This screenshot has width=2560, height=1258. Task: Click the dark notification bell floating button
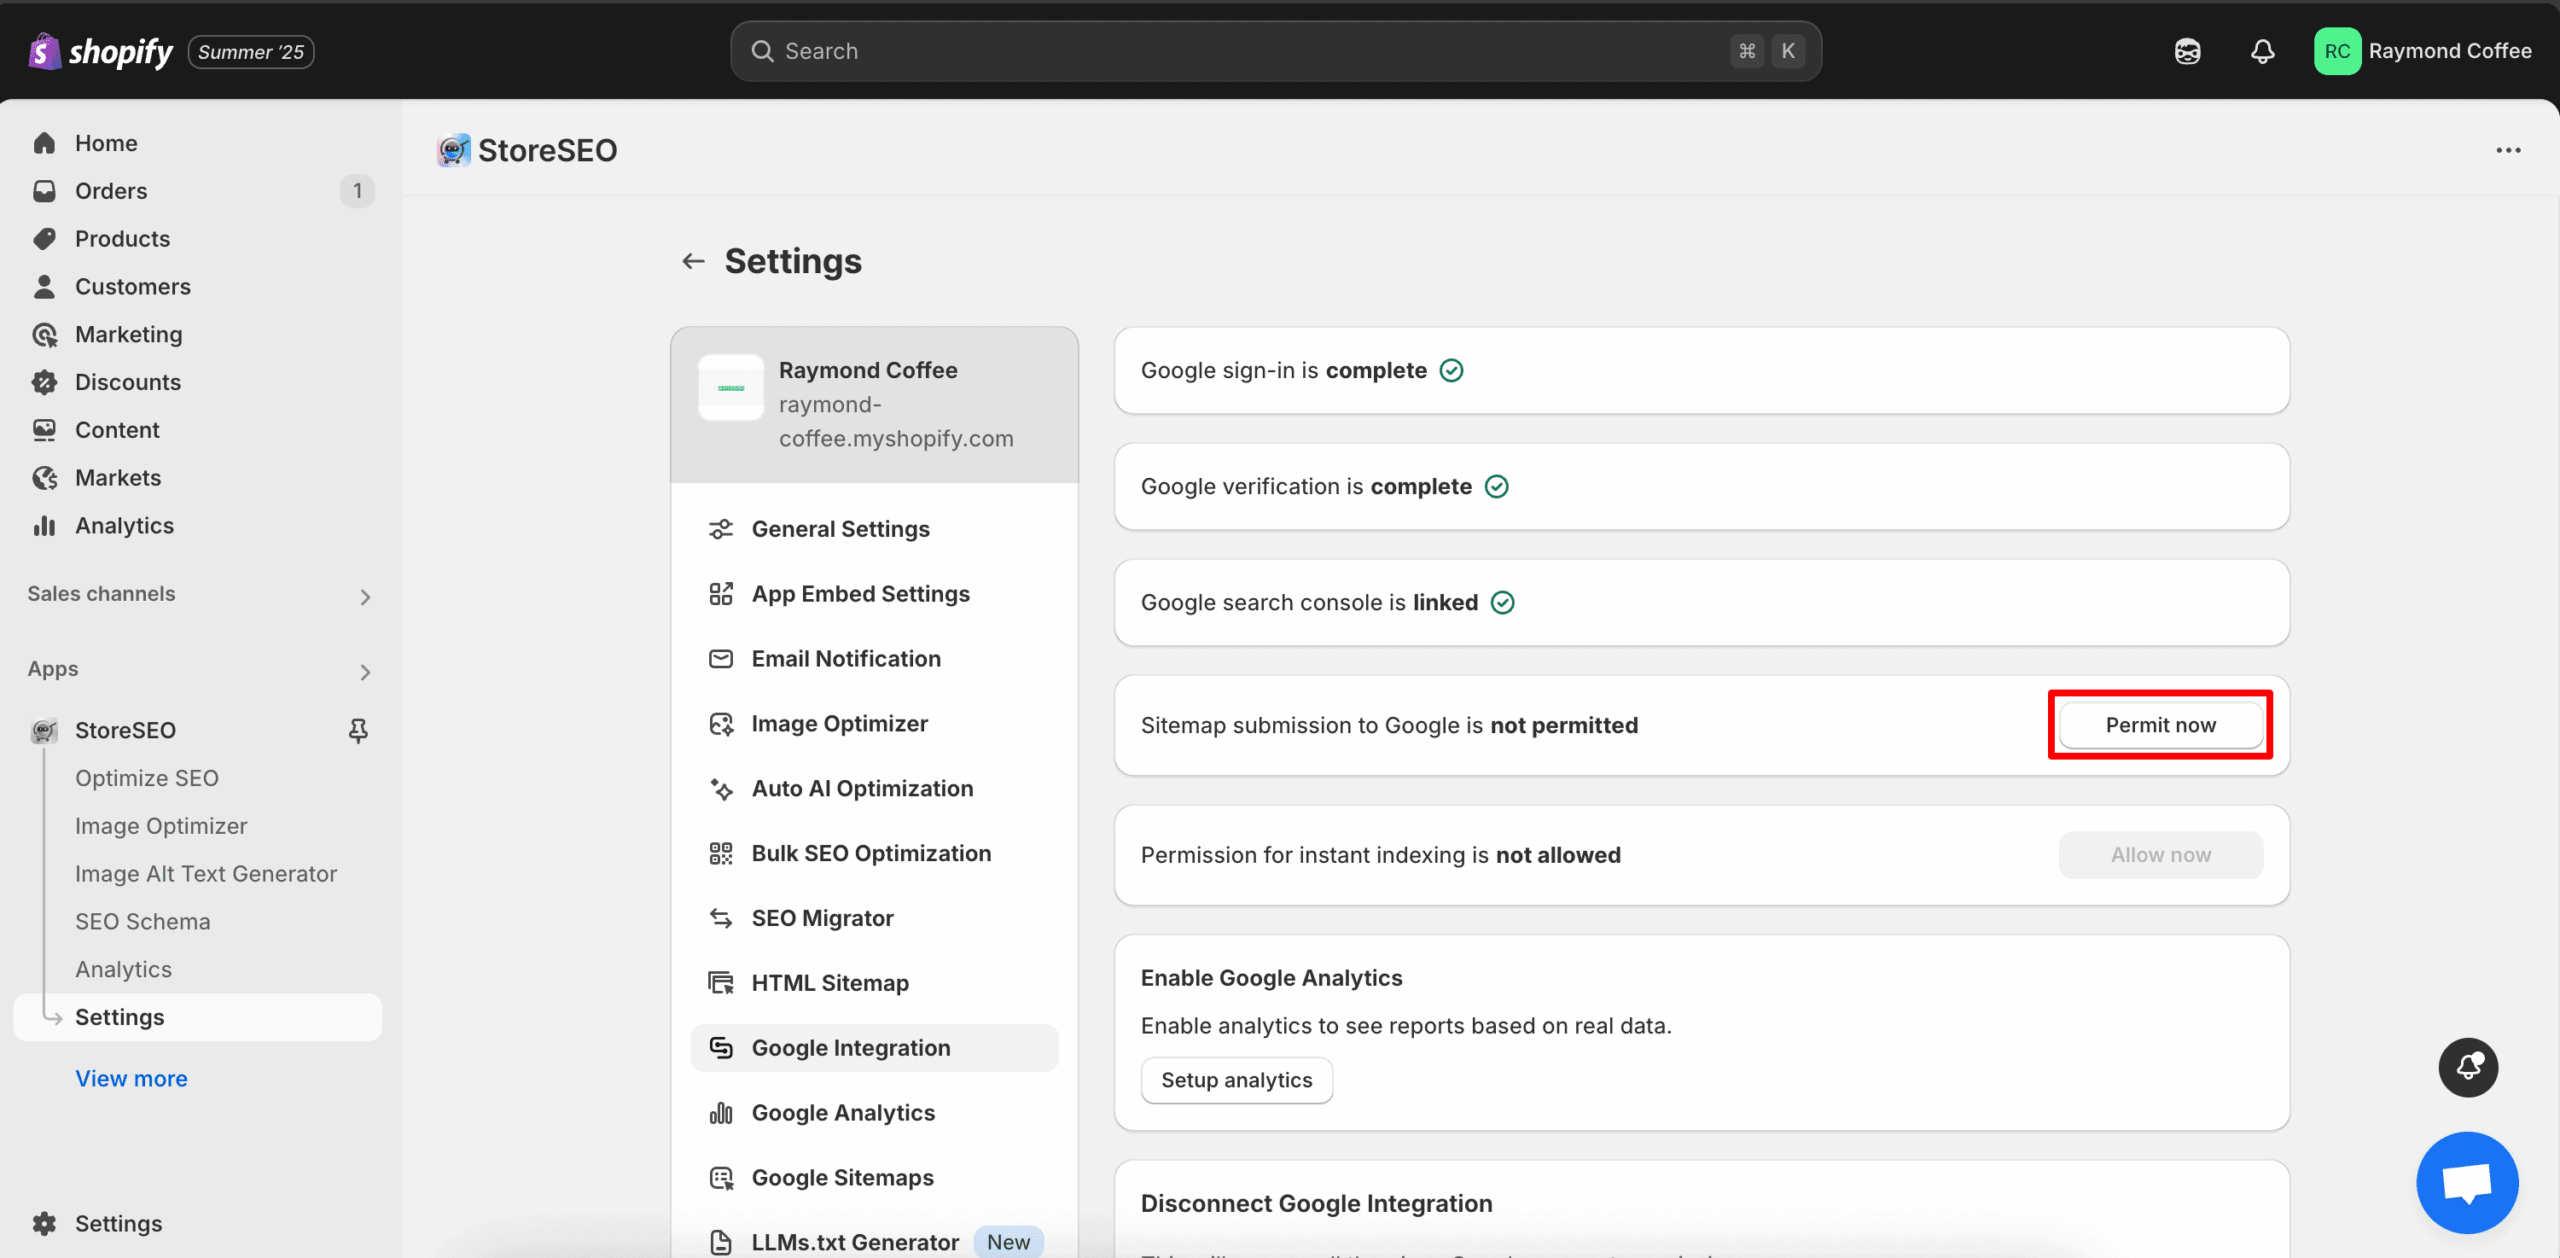click(2468, 1067)
